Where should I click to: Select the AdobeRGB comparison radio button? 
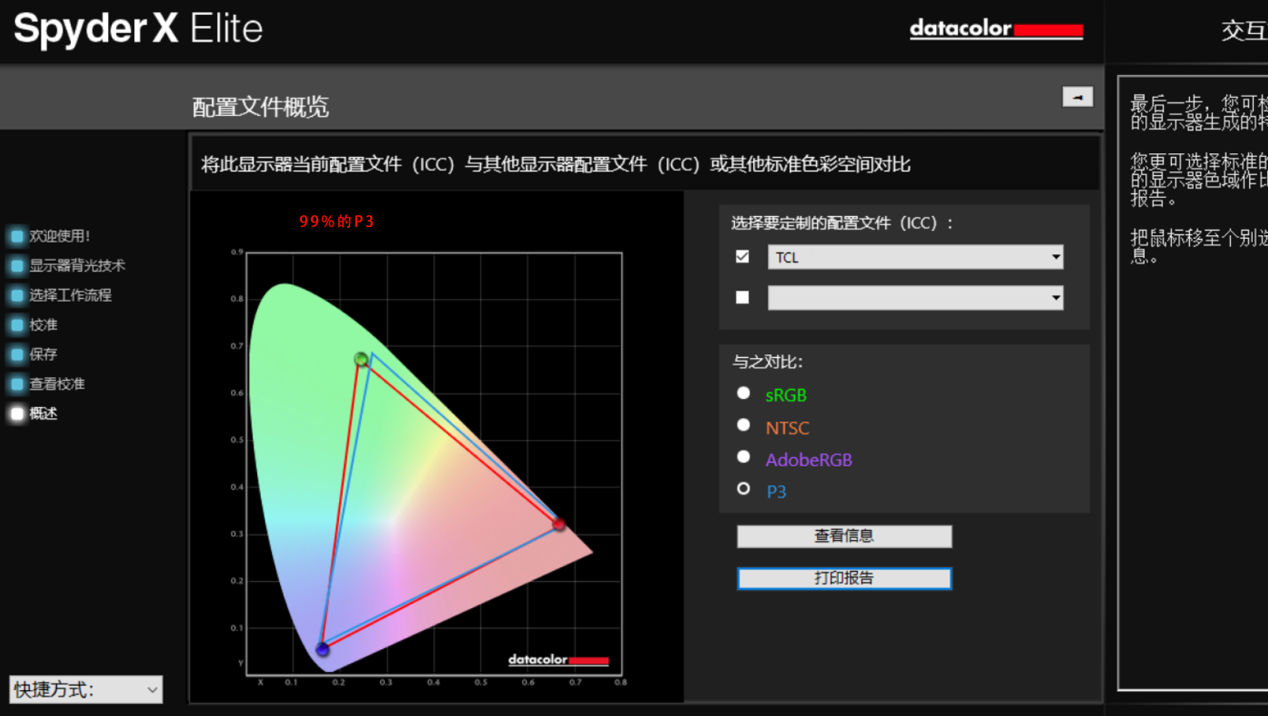[x=743, y=457]
